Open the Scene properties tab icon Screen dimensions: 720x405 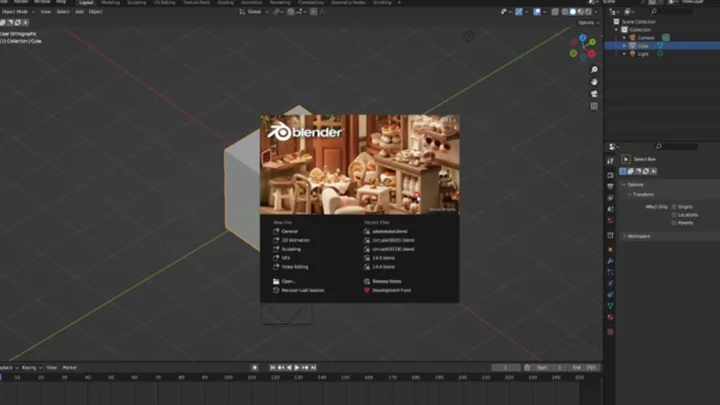(610, 209)
